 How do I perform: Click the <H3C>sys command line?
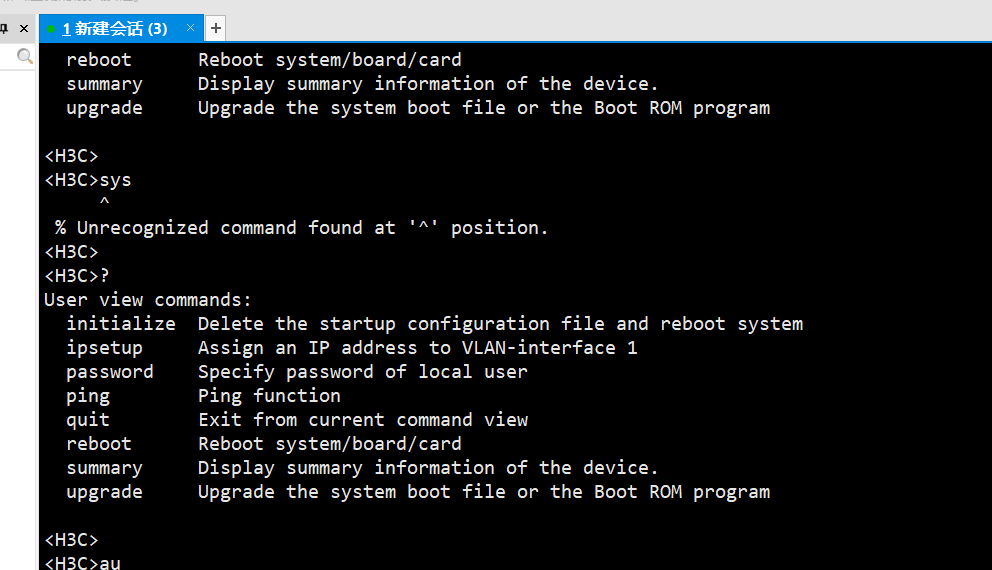[88, 180]
